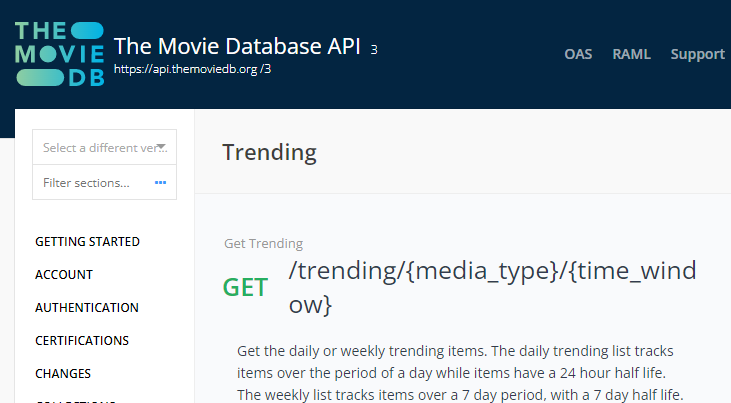Click the 'Get Trending' endpoint label
The image size is (731, 403).
[263, 243]
